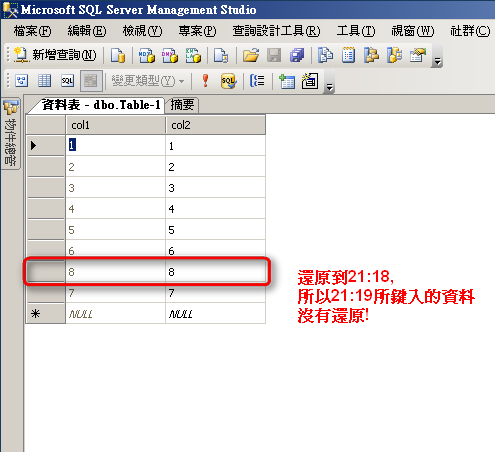Click the Save floppy disk icon
The width and height of the screenshot is (495, 452).
coord(274,55)
